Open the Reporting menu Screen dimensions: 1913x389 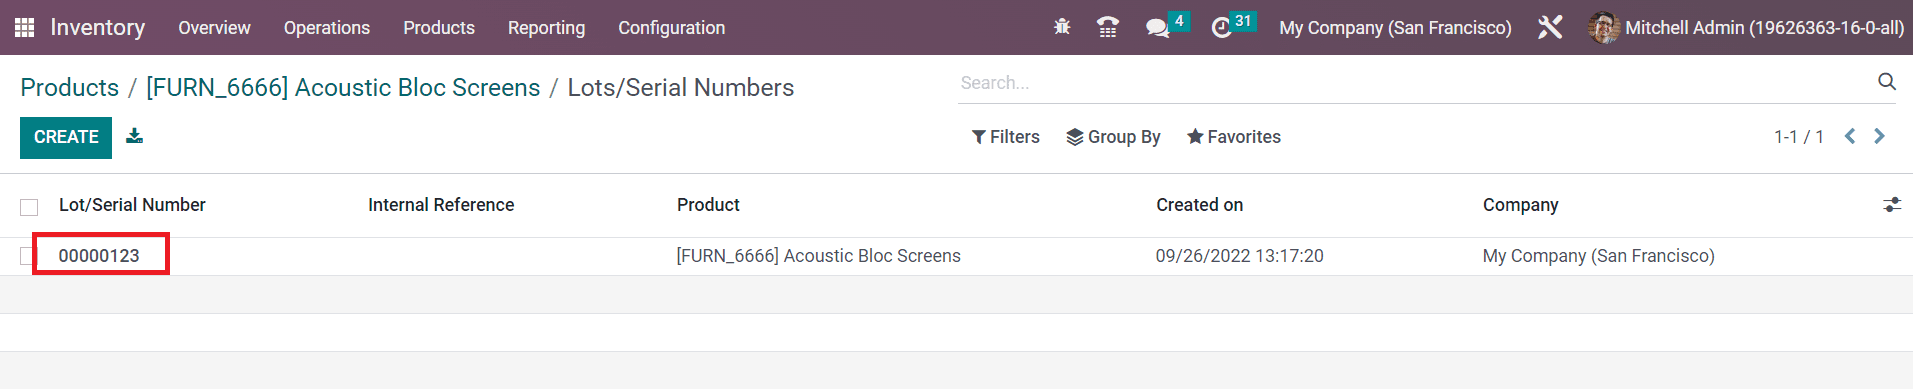pyautogui.click(x=546, y=28)
